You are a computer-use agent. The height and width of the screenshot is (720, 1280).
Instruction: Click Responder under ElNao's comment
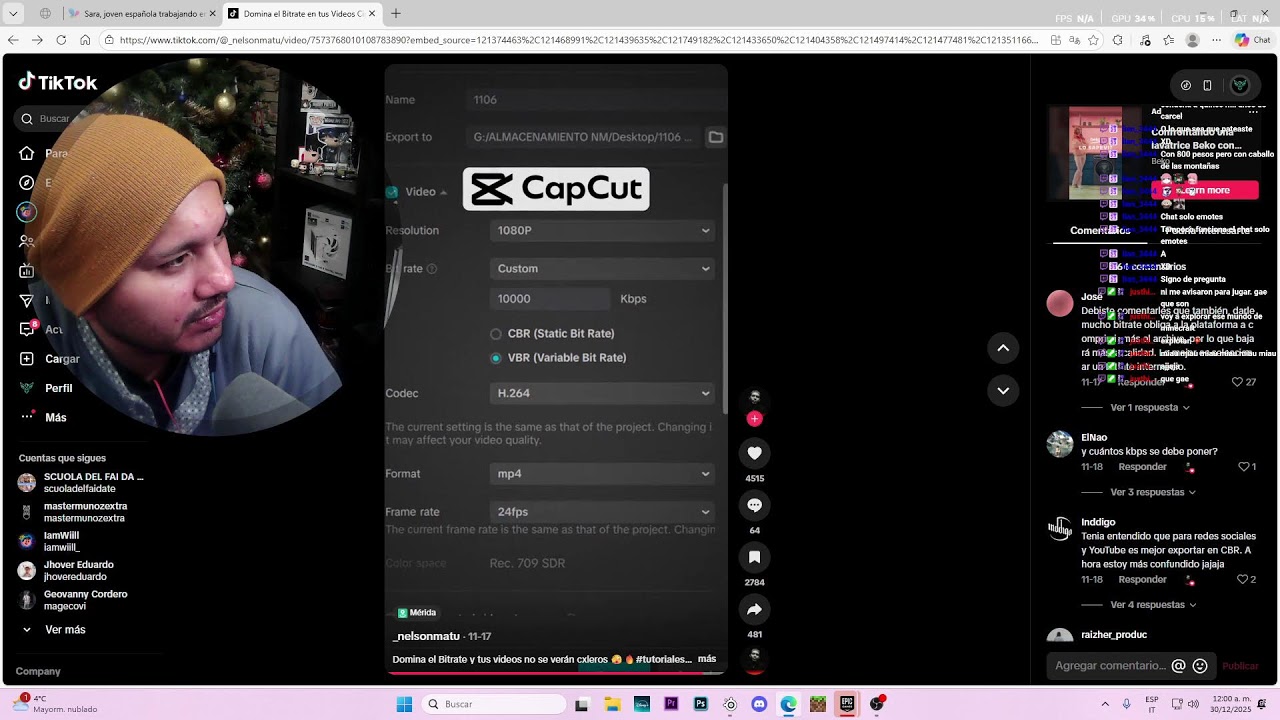click(x=1142, y=467)
